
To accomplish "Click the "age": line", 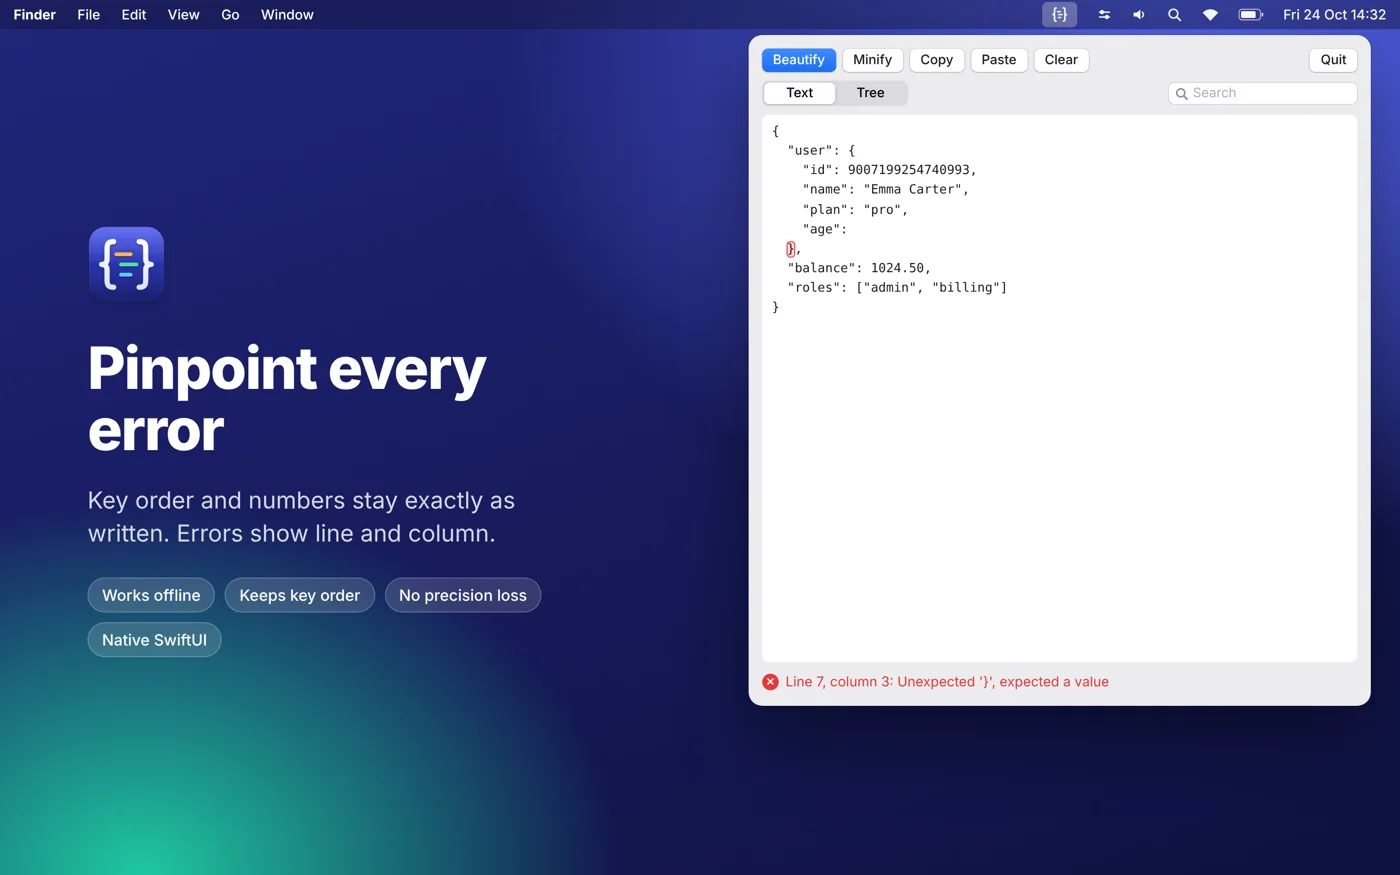I will click(x=824, y=229).
